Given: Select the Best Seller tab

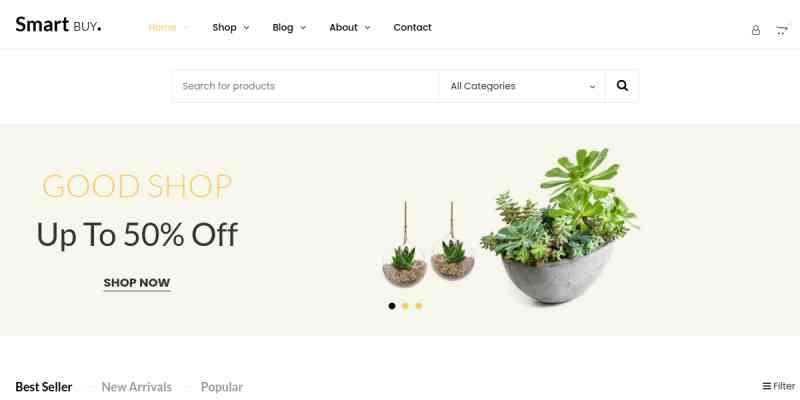Looking at the screenshot, I should point(44,387).
